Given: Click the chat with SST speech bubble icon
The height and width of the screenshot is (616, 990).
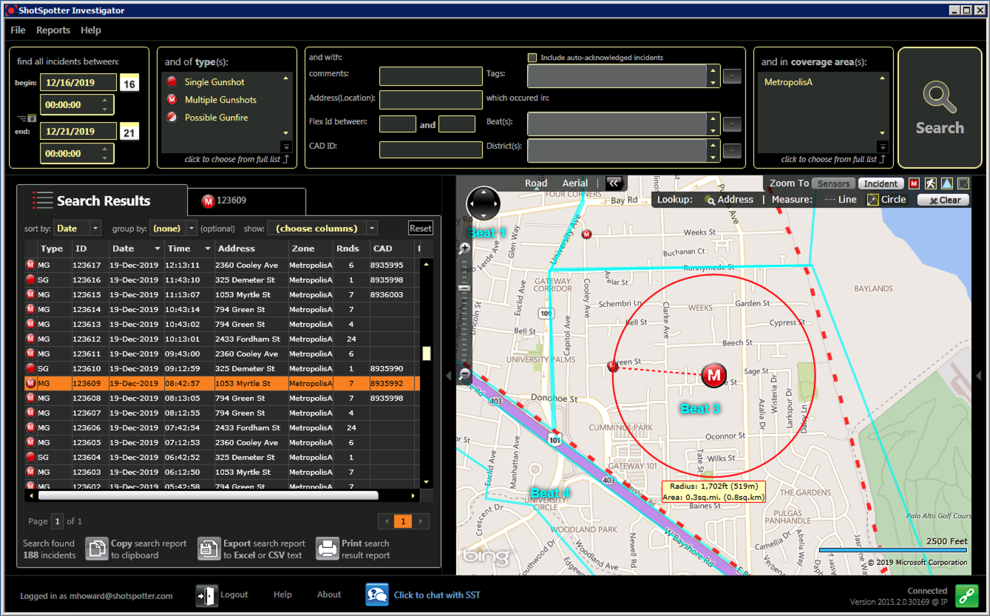Looking at the screenshot, I should click(377, 595).
